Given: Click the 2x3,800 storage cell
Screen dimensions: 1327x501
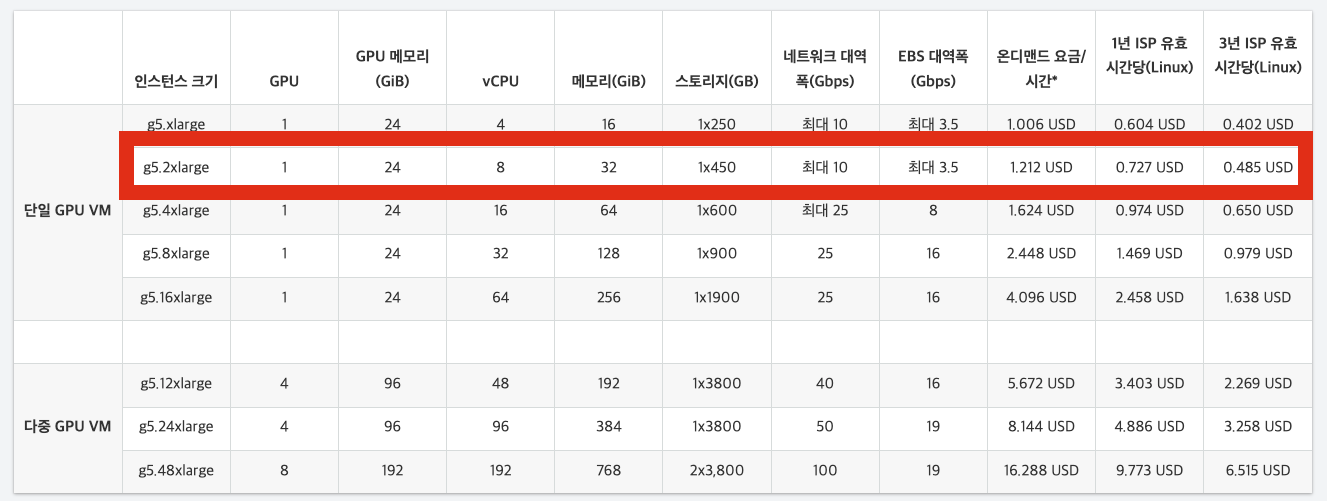Looking at the screenshot, I should 717,469.
